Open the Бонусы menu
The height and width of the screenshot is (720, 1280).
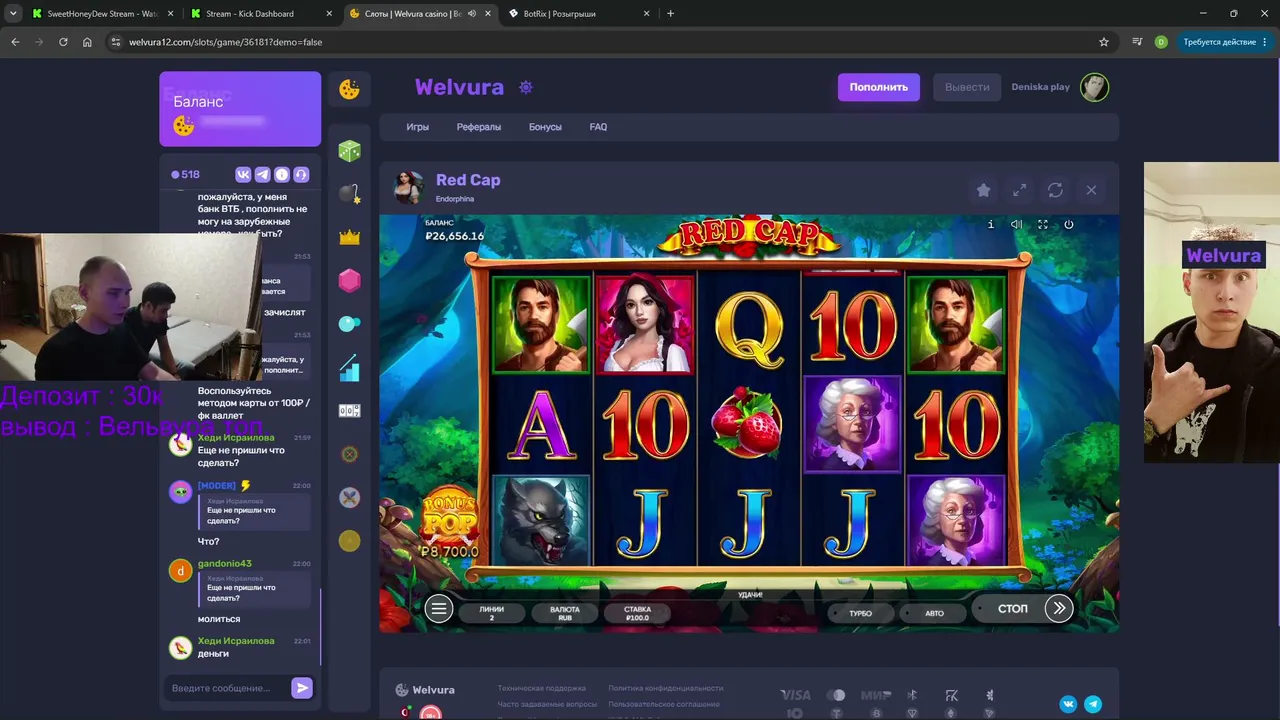(x=545, y=127)
